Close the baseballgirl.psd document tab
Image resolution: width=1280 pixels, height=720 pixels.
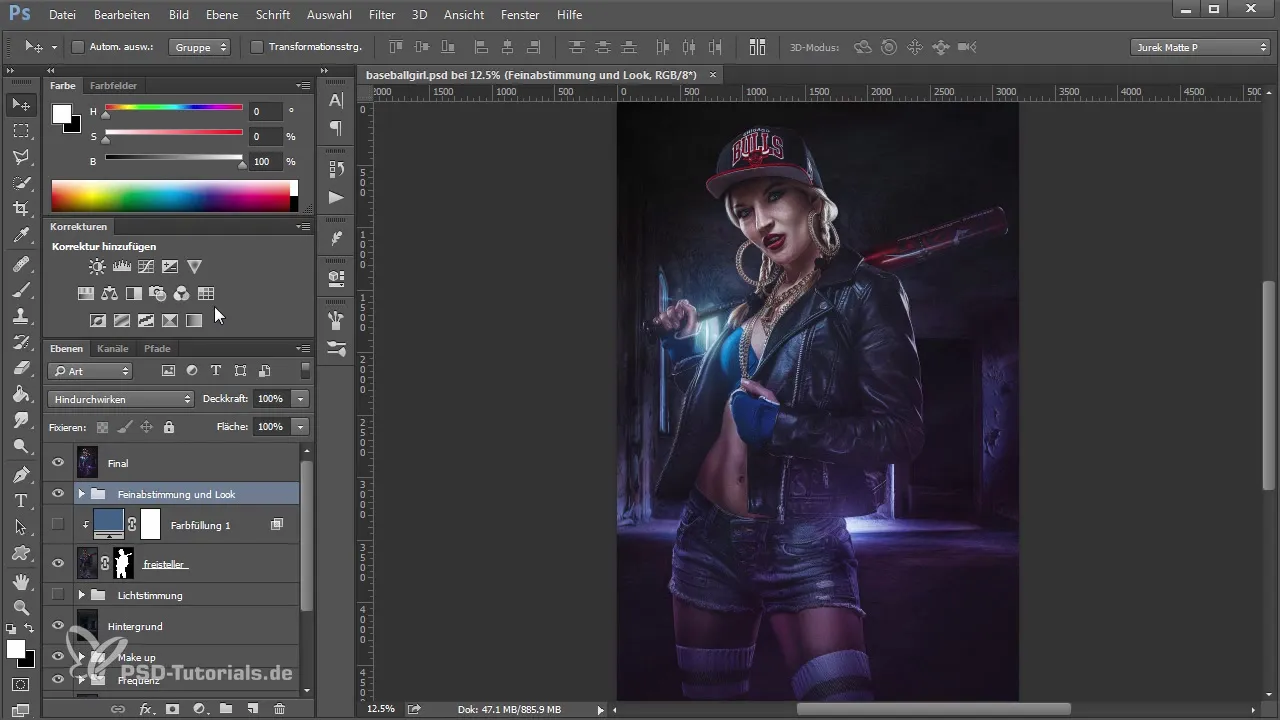pos(713,75)
